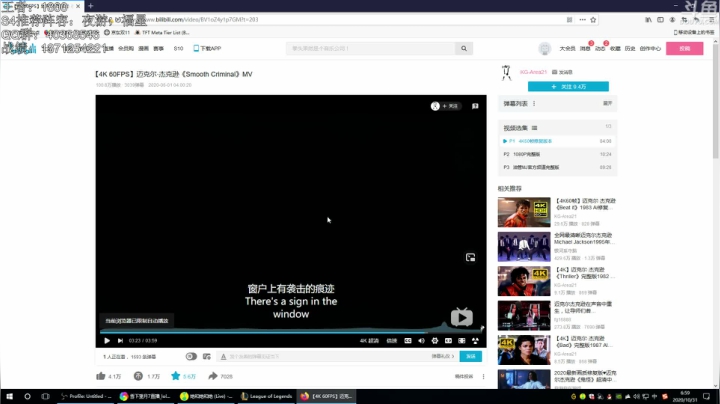Skip to next video in the player
The height and width of the screenshot is (404, 720).
(x=120, y=341)
